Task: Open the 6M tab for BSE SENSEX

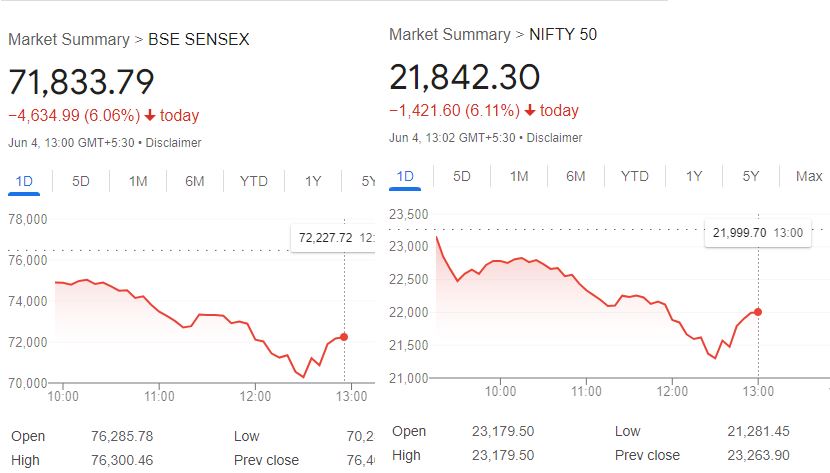Action: [194, 181]
